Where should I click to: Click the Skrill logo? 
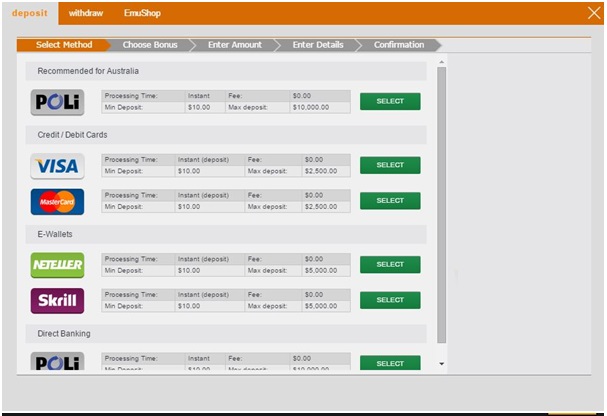tap(57, 301)
